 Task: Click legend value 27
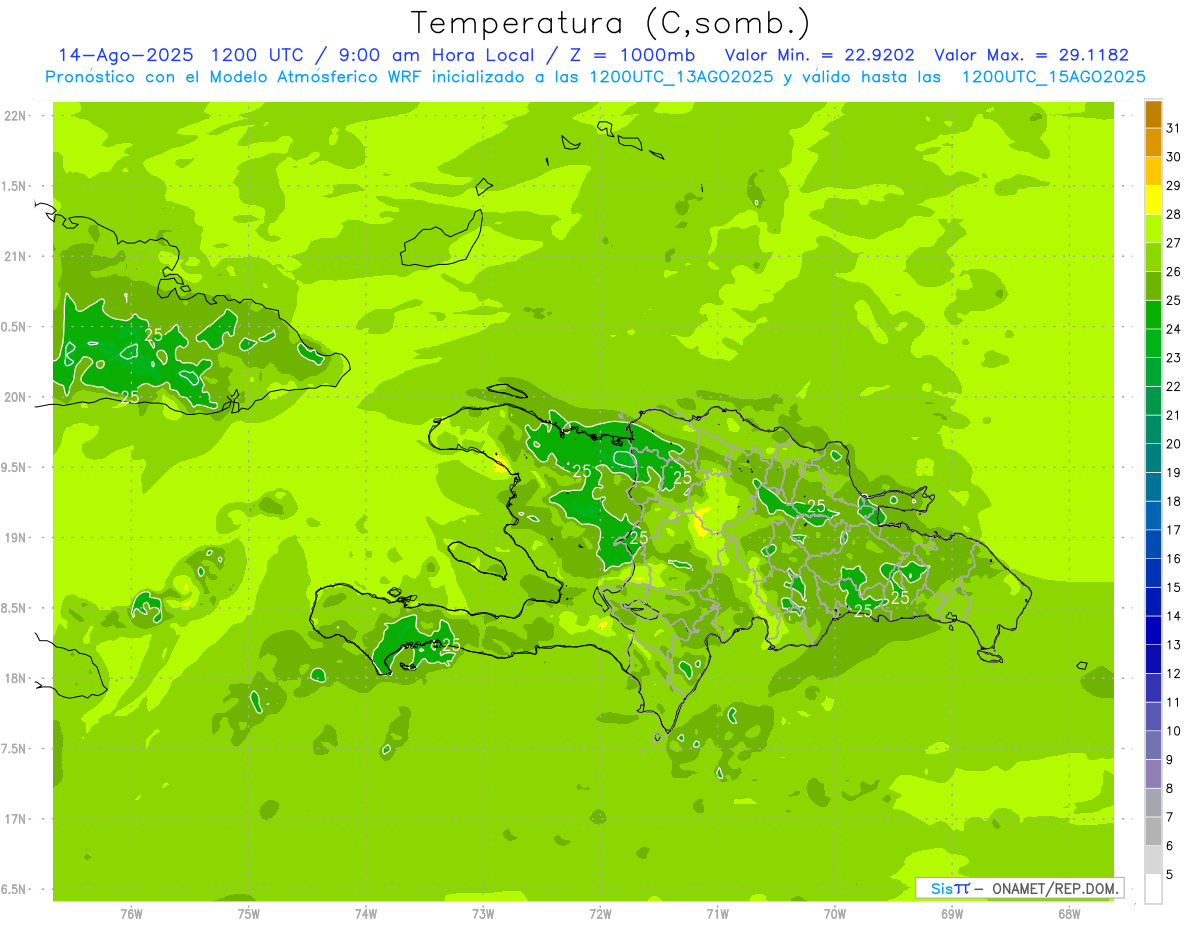click(1174, 243)
